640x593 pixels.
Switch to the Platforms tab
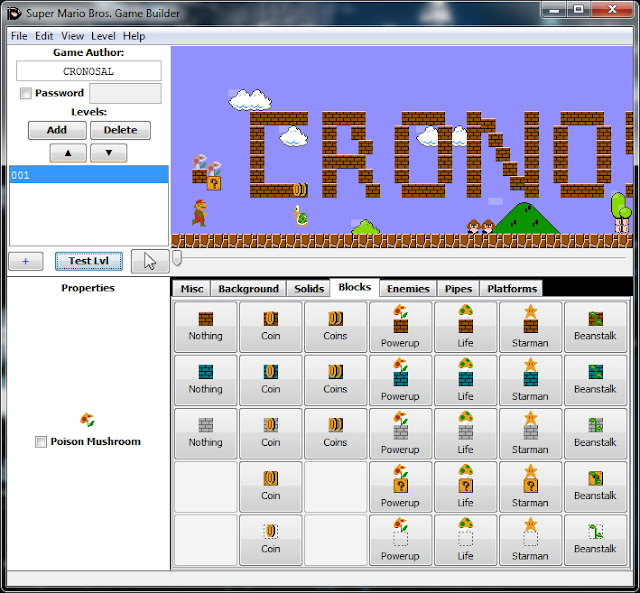click(x=512, y=289)
